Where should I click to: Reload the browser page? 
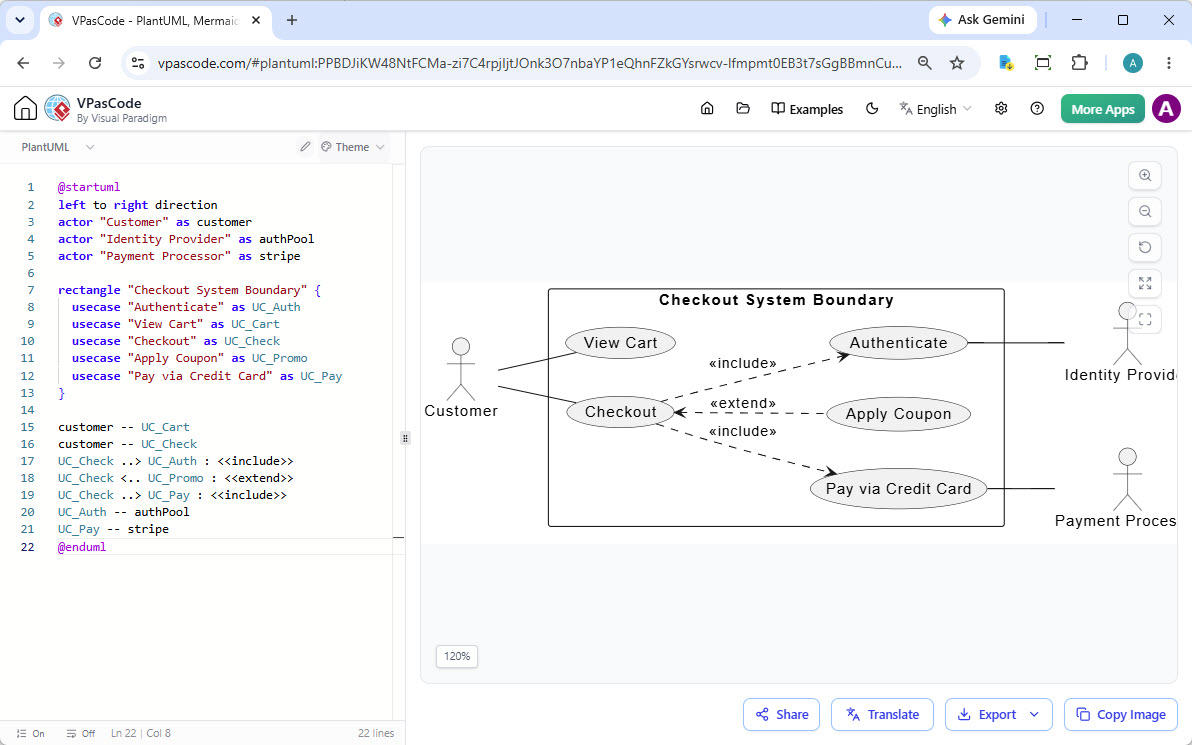pos(95,63)
